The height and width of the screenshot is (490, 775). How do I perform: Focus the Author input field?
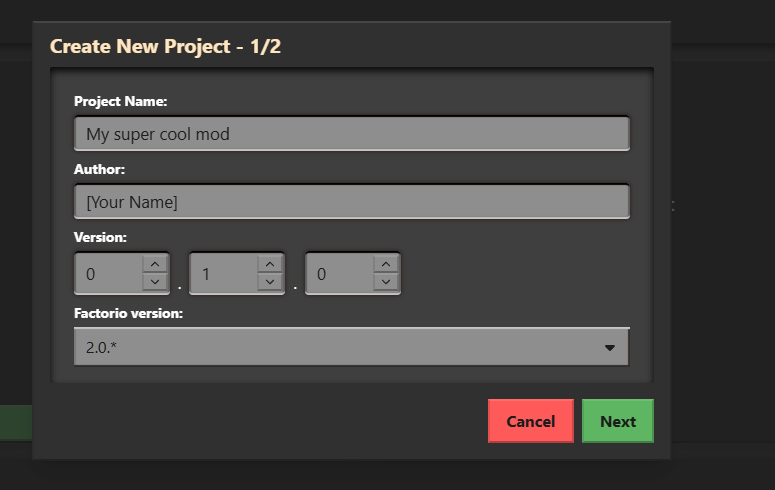pyautogui.click(x=351, y=202)
